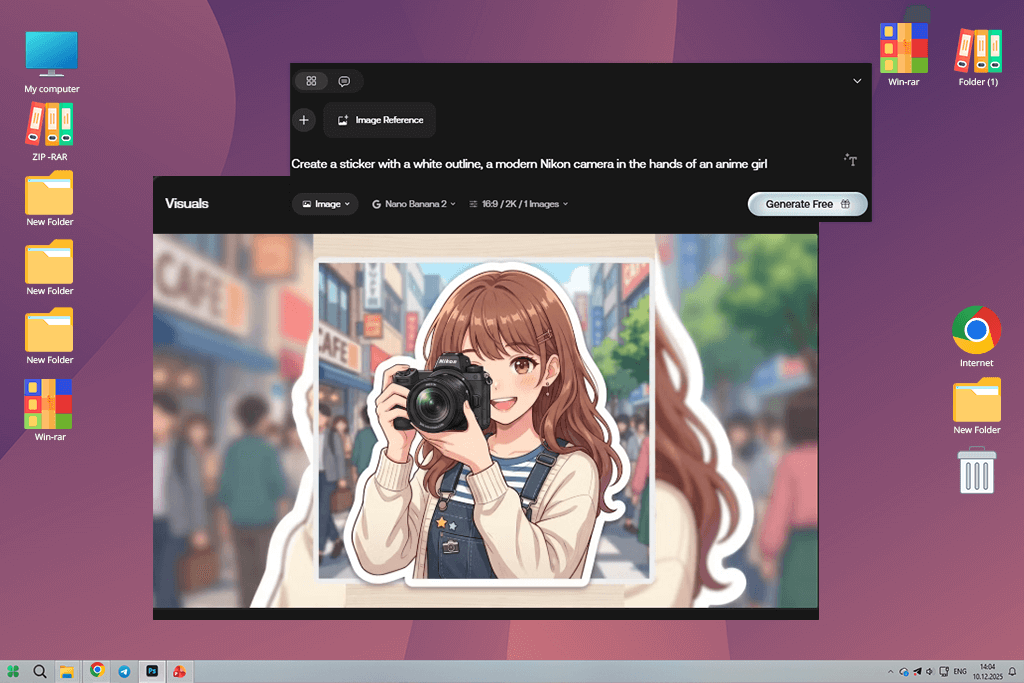The image size is (1024, 683).
Task: Open Photoshop from the taskbar
Action: [152, 671]
